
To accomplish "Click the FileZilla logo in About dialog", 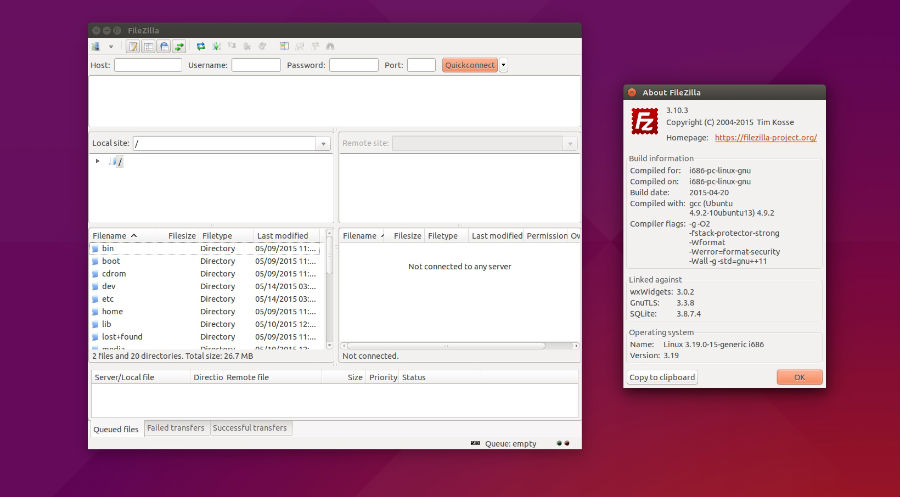I will (645, 121).
